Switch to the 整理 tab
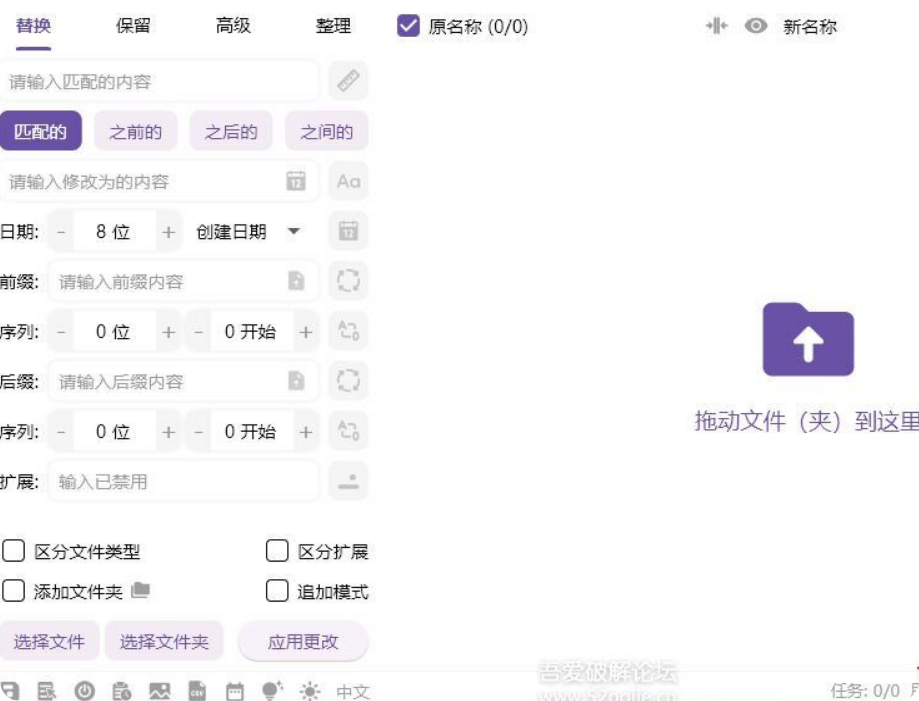 tap(333, 26)
